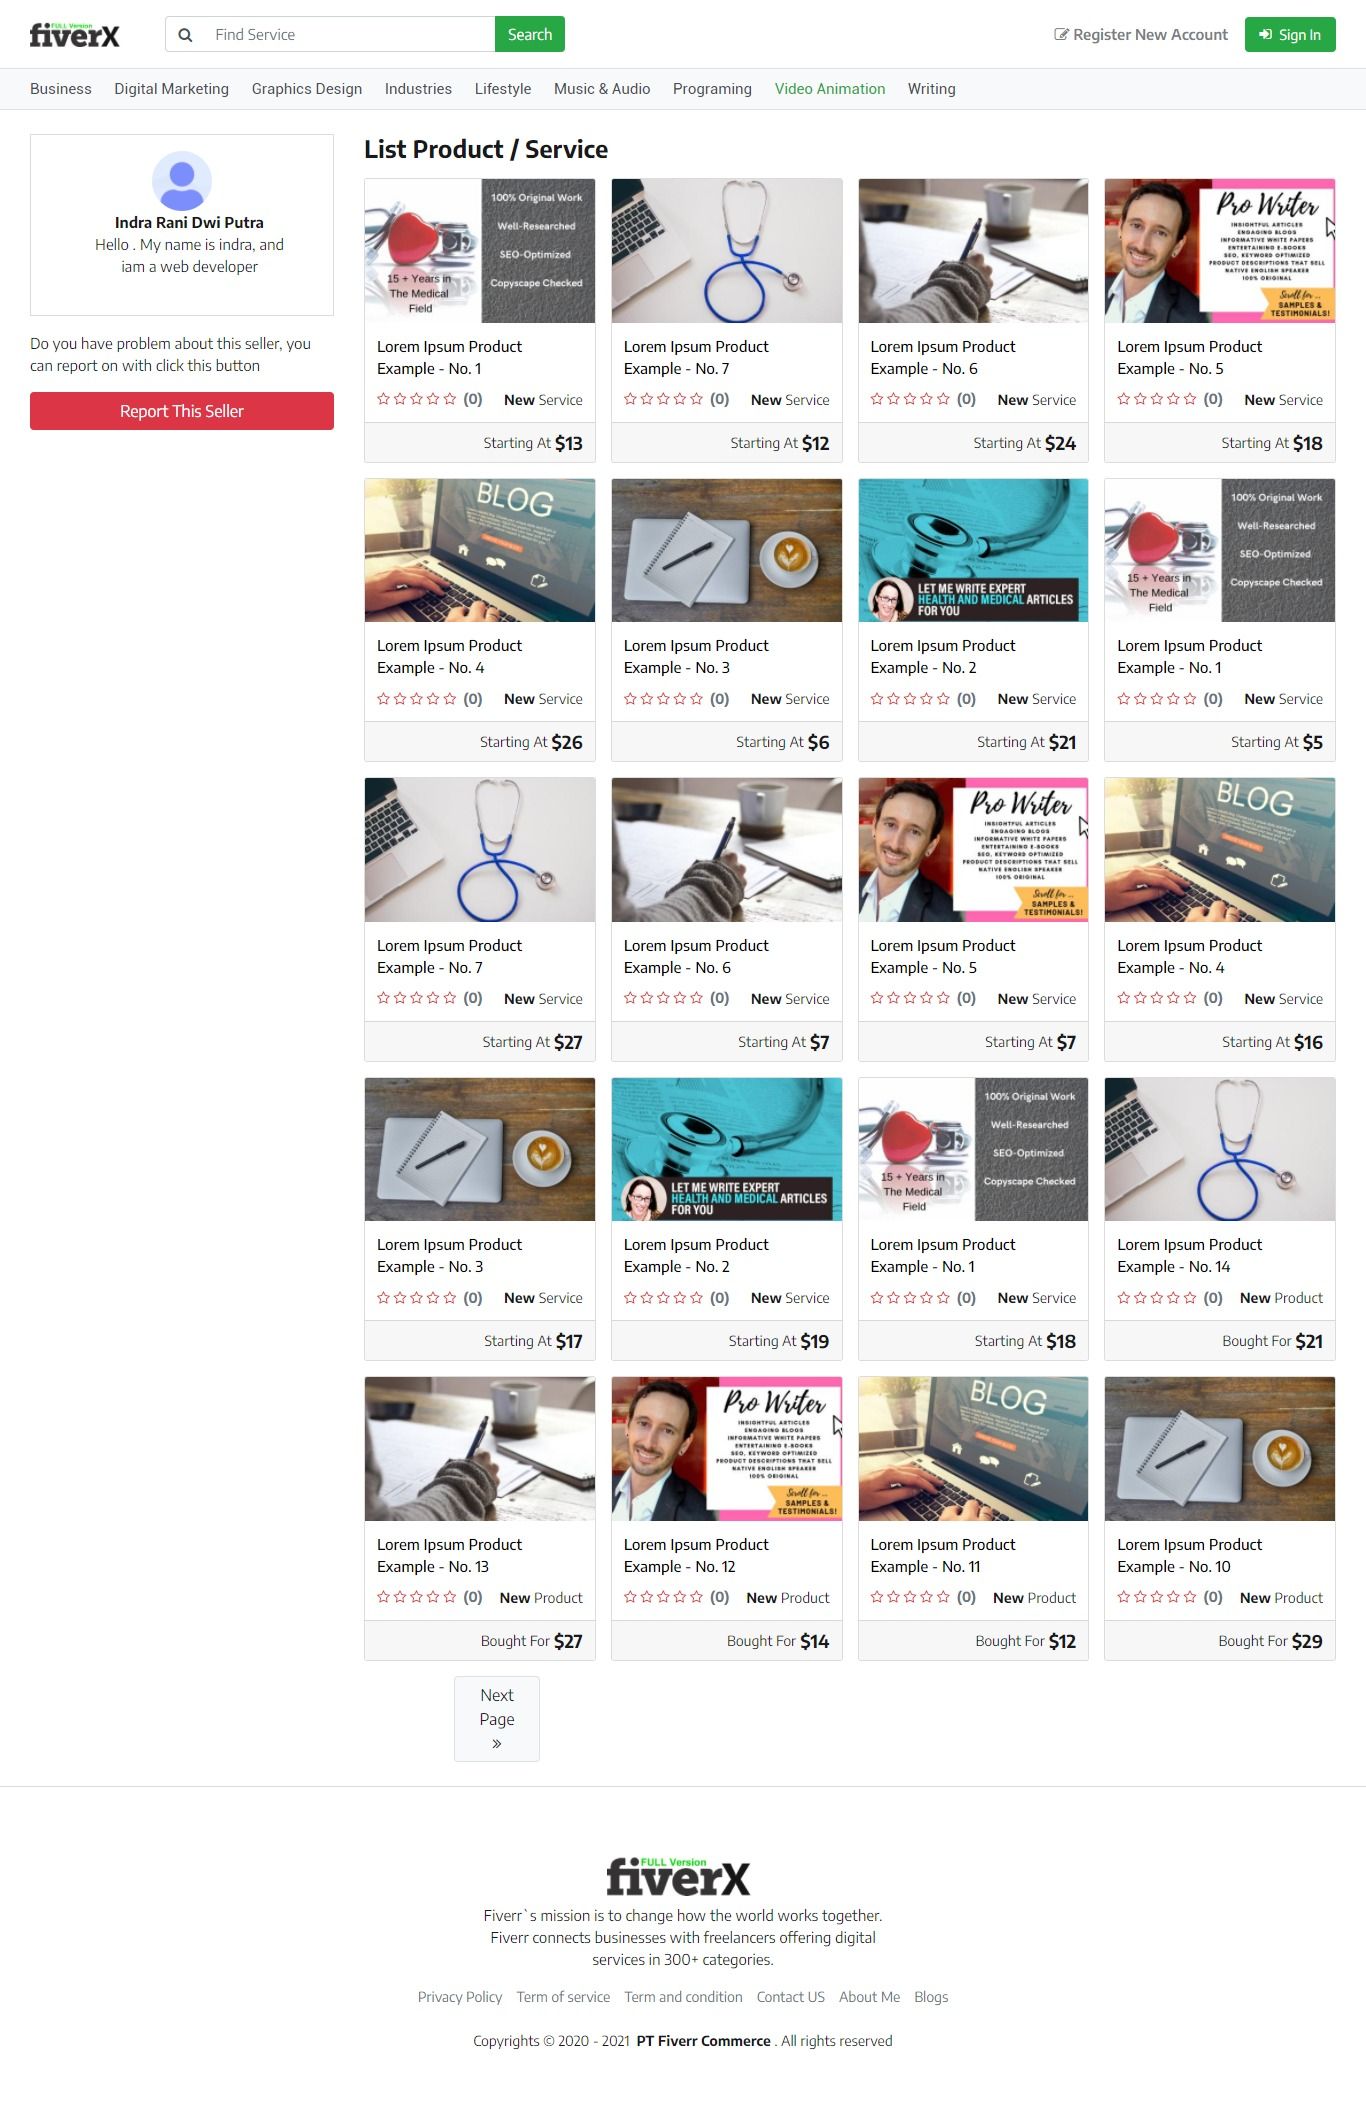
Task: Open Lorem Ipsum Product Example No. 14
Action: coord(1190,1256)
